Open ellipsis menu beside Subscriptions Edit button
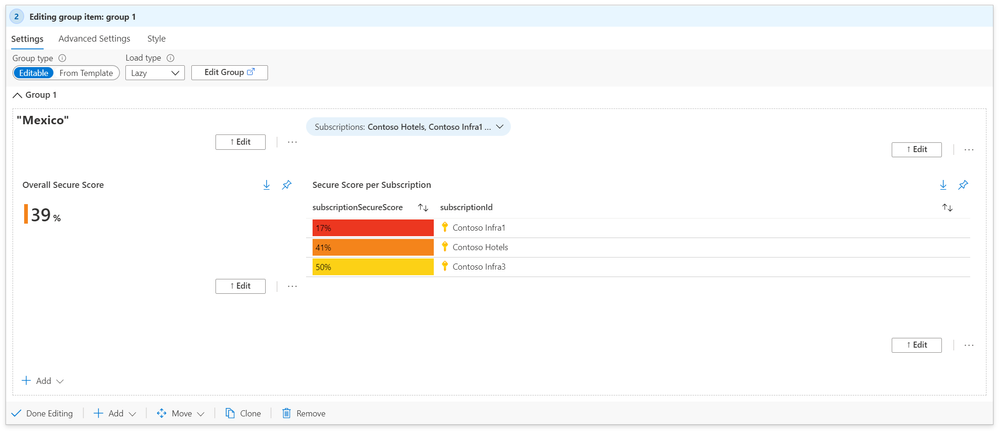This screenshot has width=999, height=431. (x=969, y=150)
